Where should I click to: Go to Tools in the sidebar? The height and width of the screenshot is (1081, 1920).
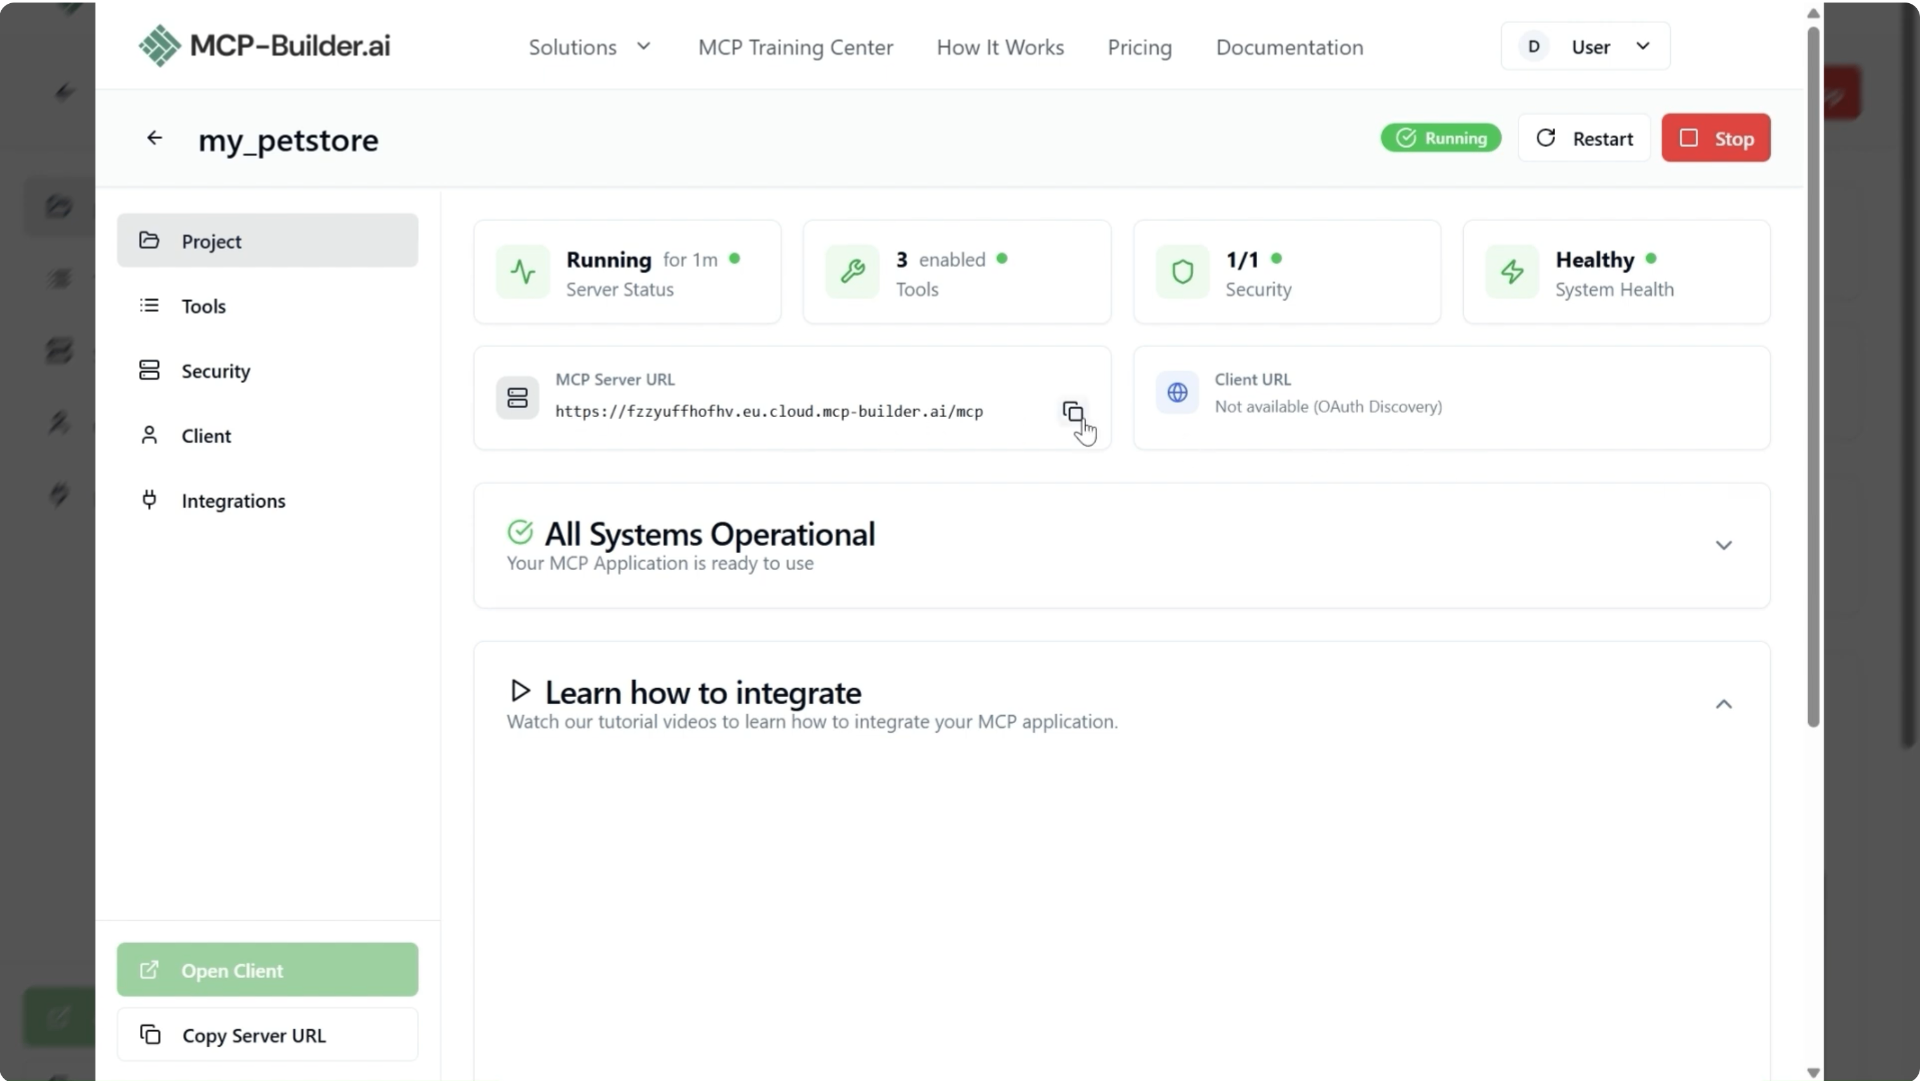(x=204, y=306)
